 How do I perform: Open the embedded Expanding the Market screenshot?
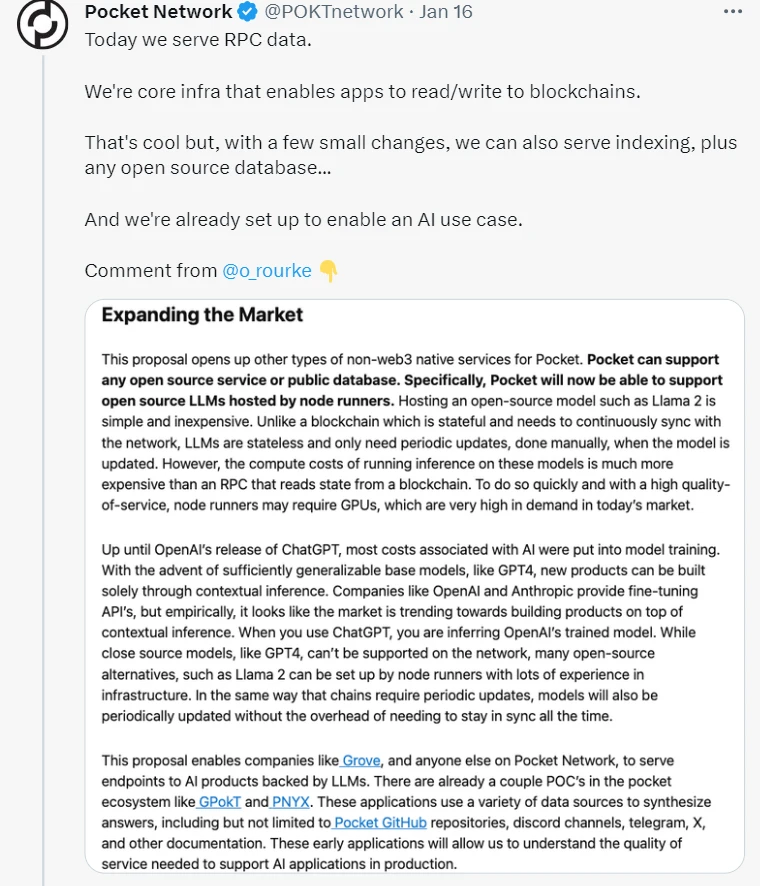point(410,590)
